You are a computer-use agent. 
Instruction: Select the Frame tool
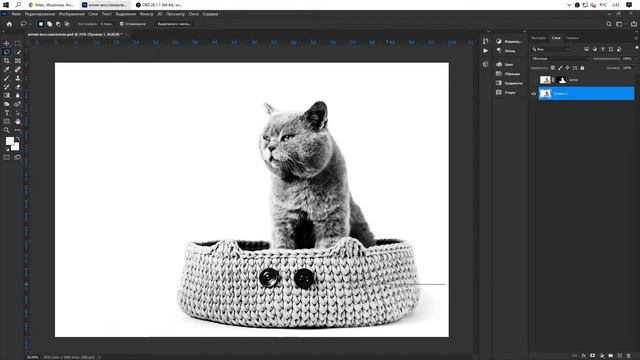tap(18, 60)
